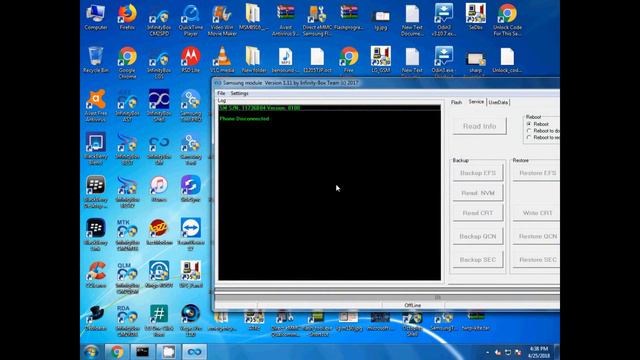Click the Read CRT button

pos(478,213)
